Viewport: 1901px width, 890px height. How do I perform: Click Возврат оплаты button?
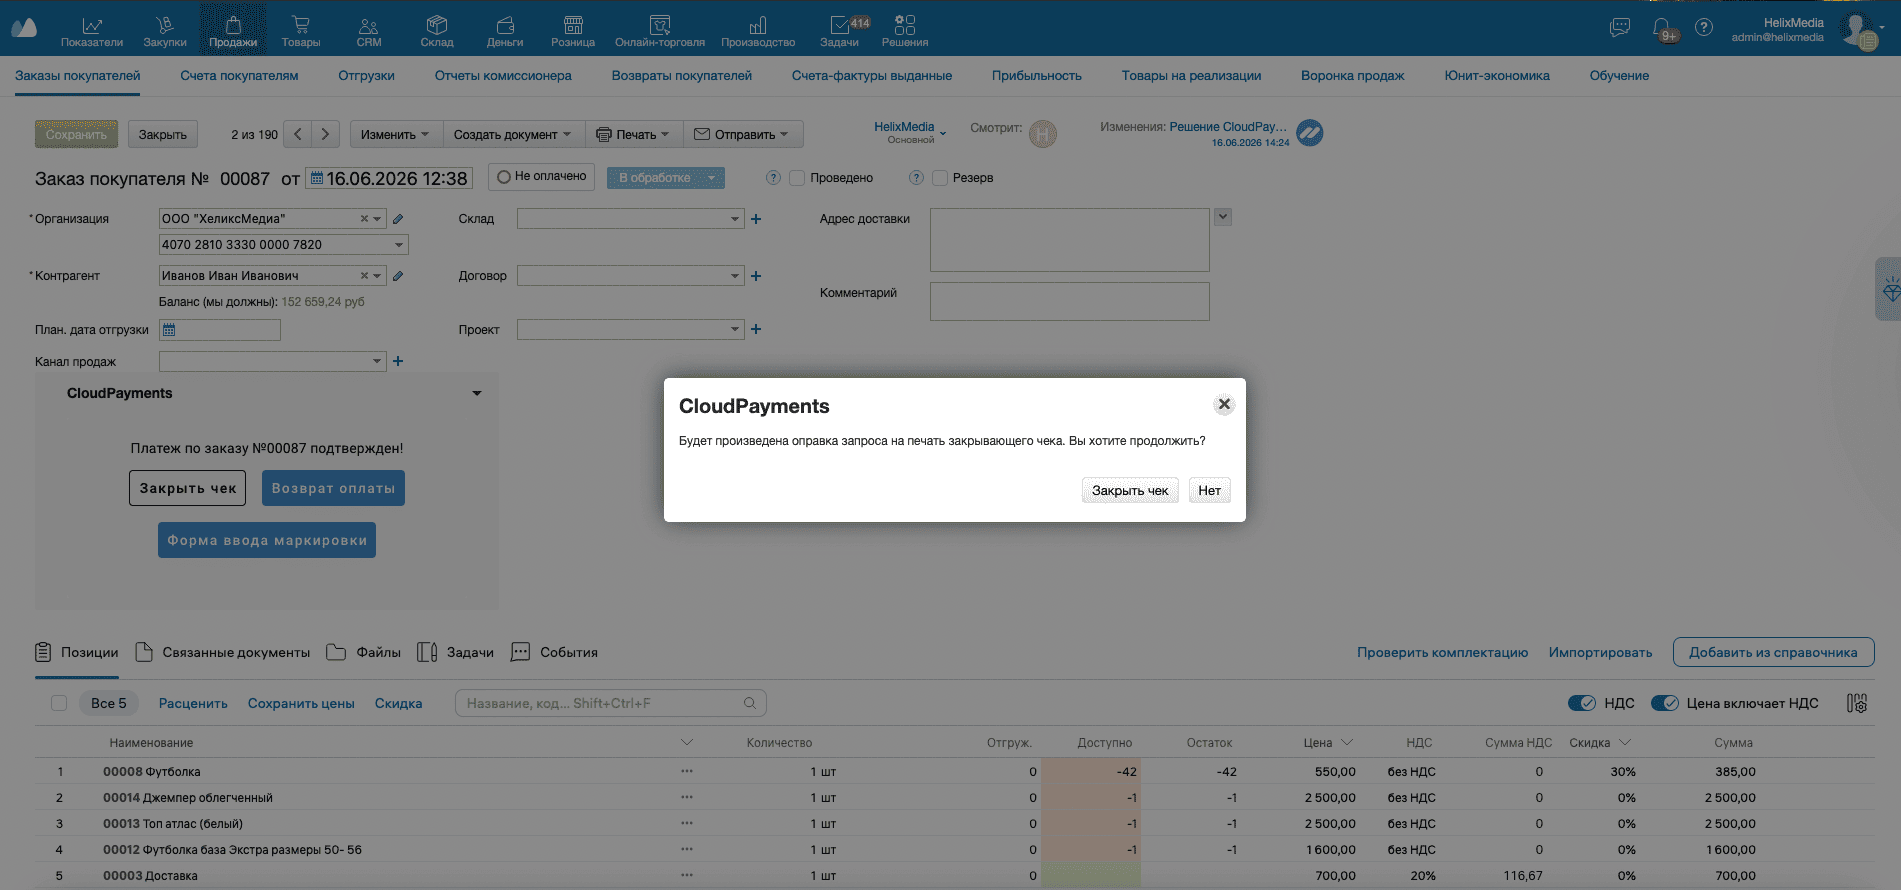point(333,488)
